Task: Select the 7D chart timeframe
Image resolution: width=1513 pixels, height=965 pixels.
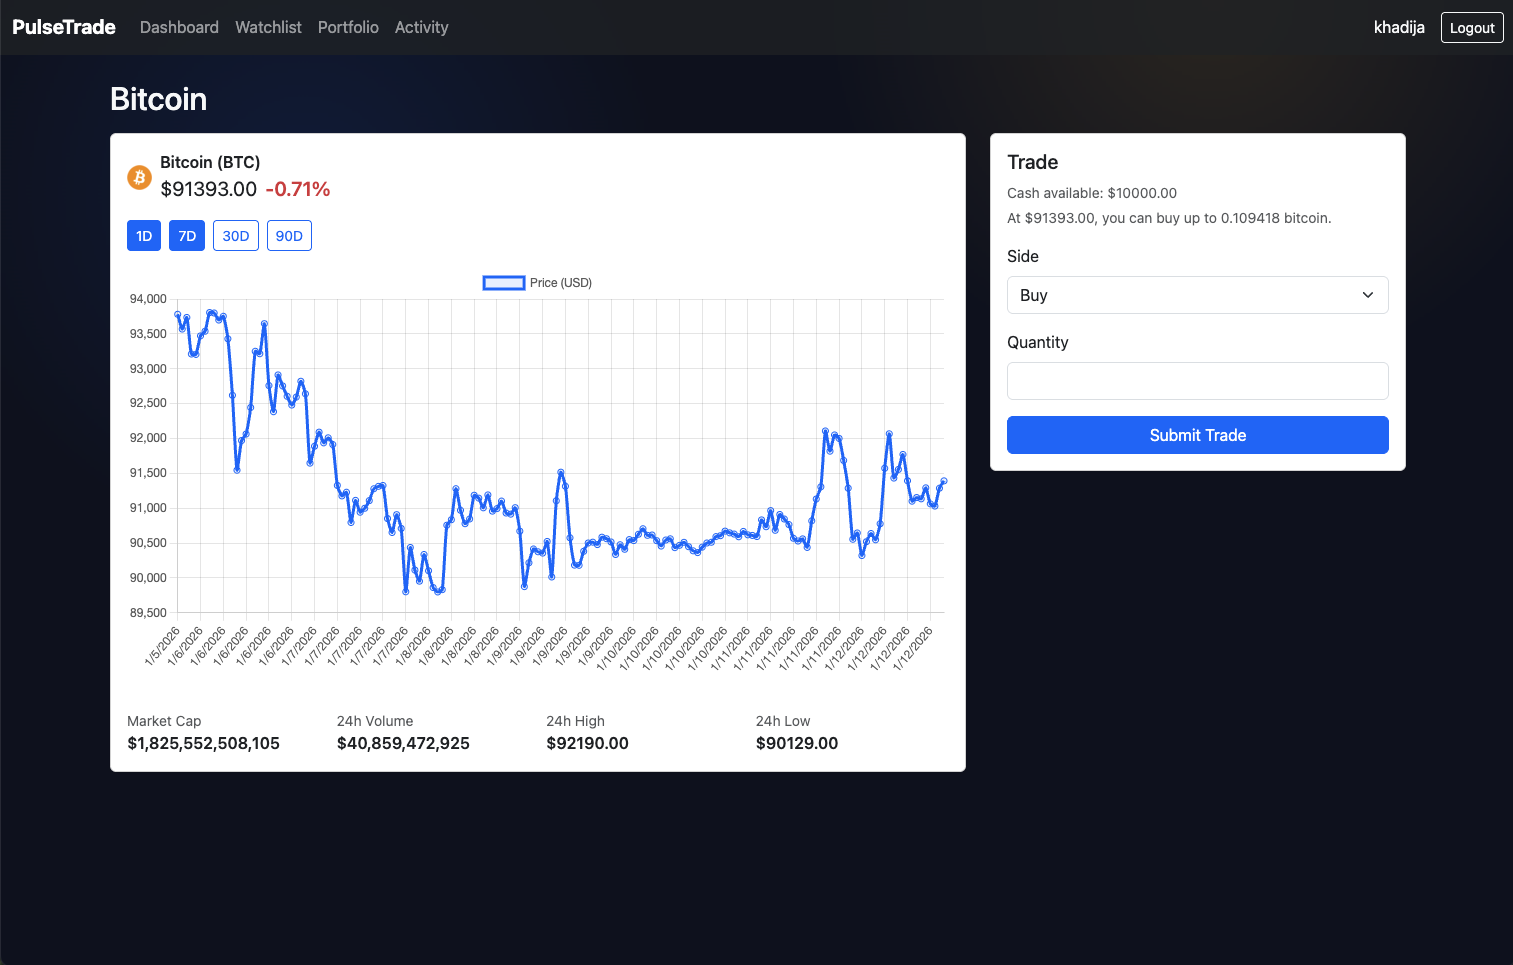Action: 187,235
